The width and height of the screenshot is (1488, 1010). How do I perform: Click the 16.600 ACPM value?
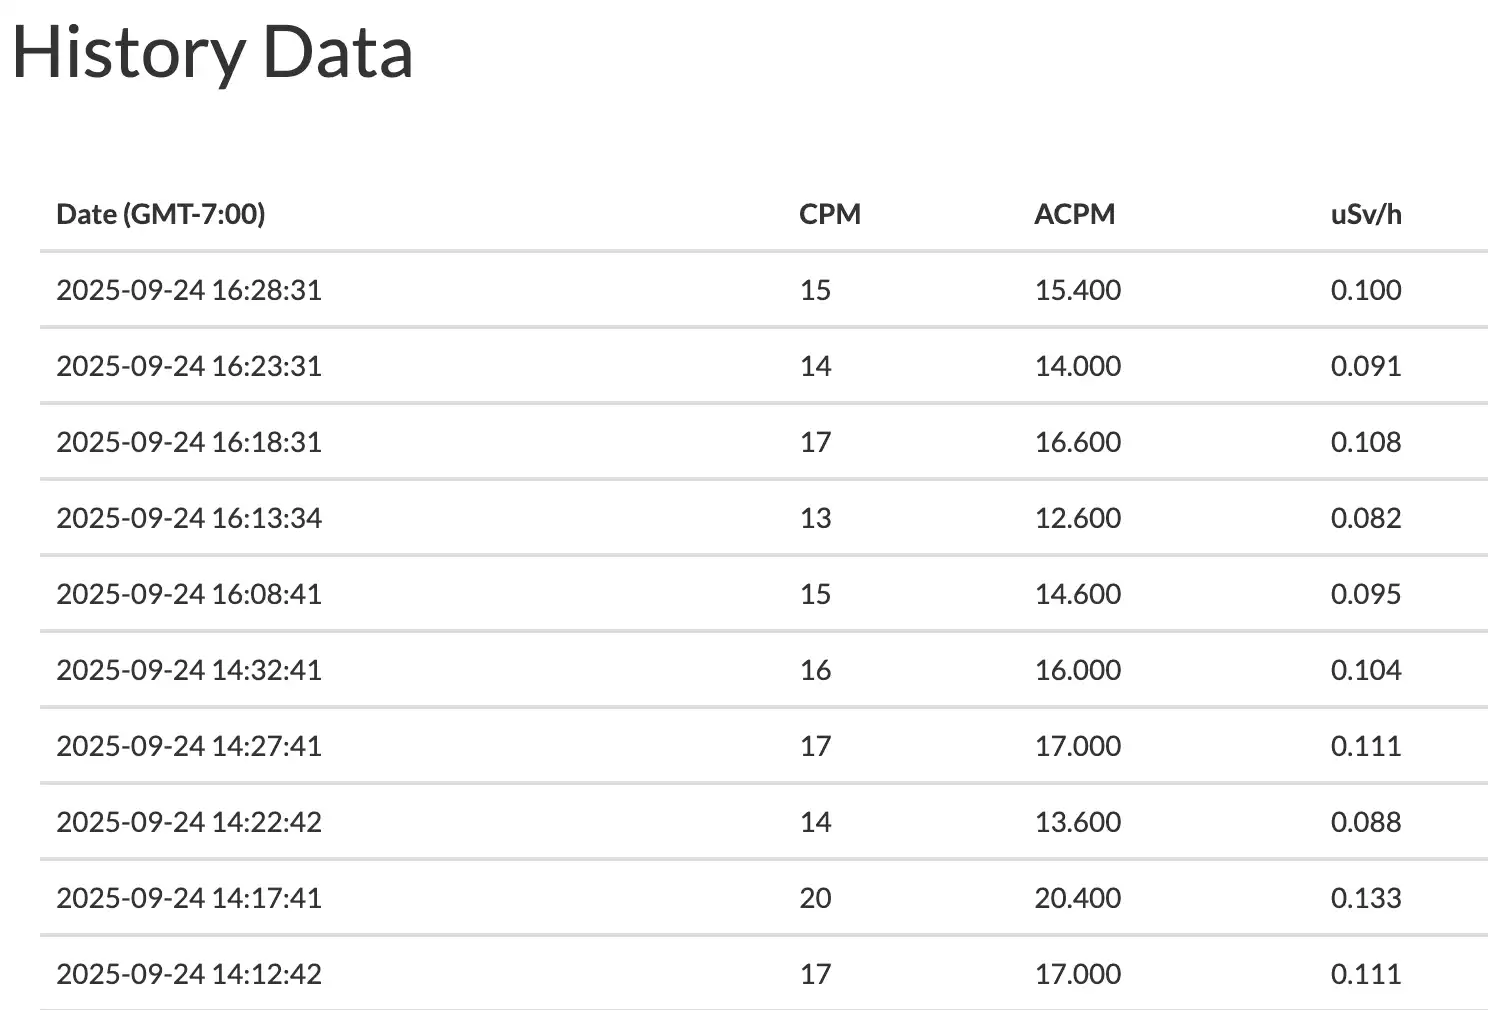click(1078, 442)
